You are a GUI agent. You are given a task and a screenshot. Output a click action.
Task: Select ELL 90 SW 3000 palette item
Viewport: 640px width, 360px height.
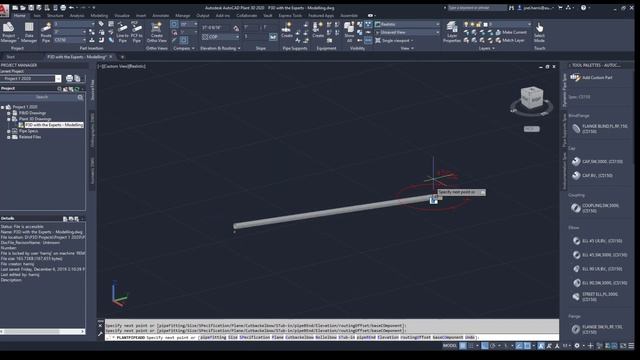point(599,283)
